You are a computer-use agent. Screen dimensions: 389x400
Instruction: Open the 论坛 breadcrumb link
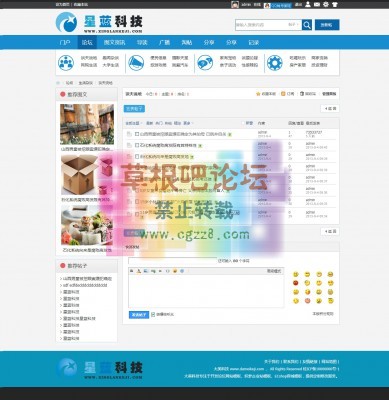tap(69, 83)
